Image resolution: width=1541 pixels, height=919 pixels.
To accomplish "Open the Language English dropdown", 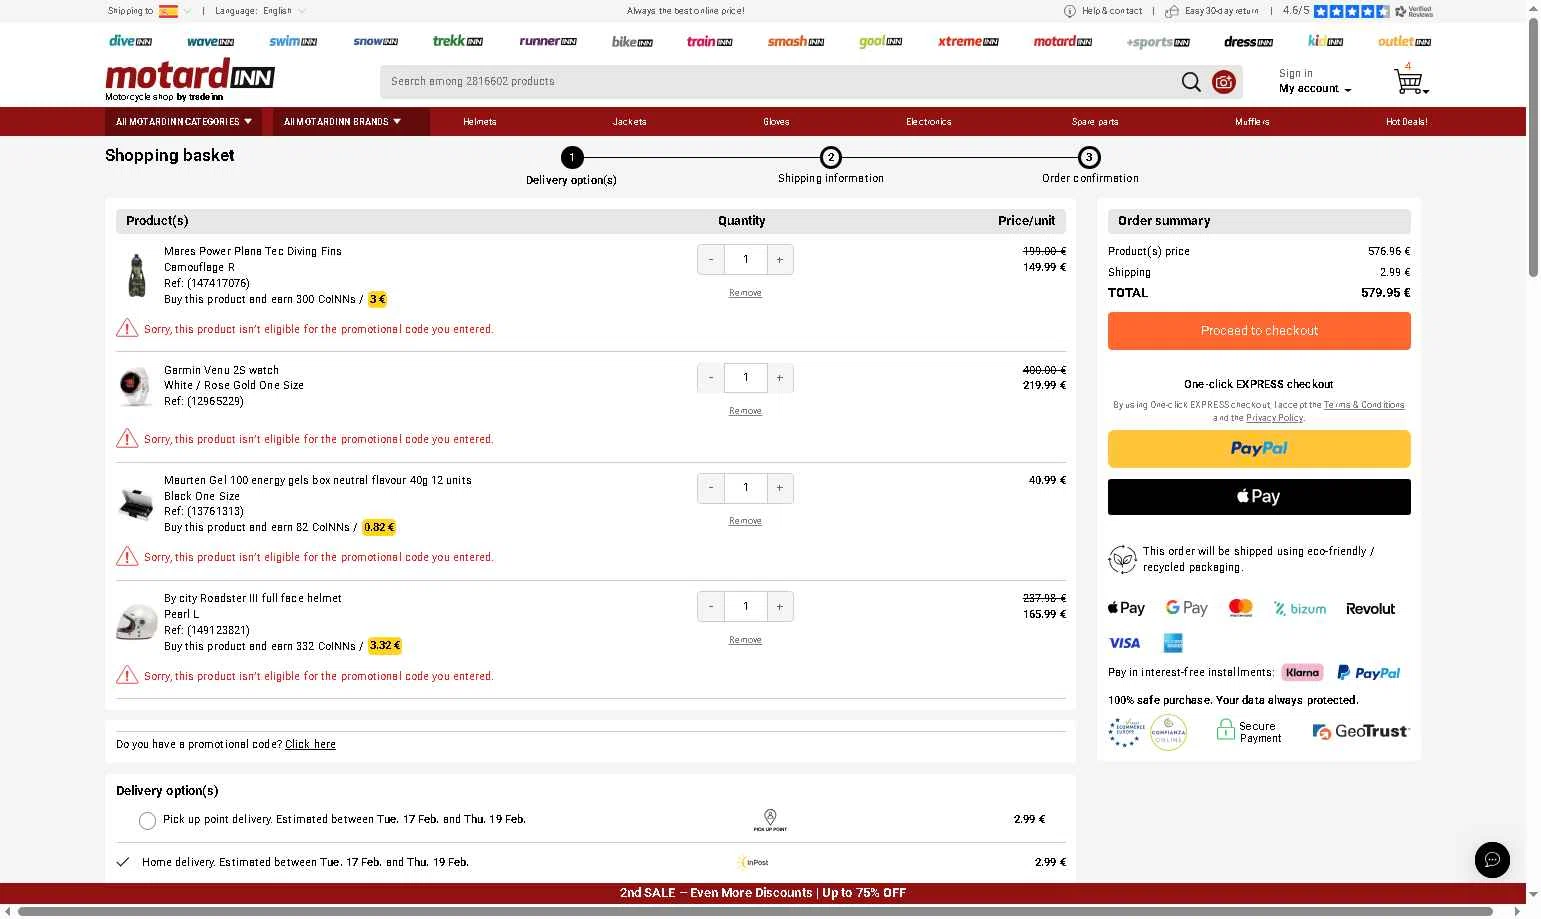I will (x=261, y=11).
